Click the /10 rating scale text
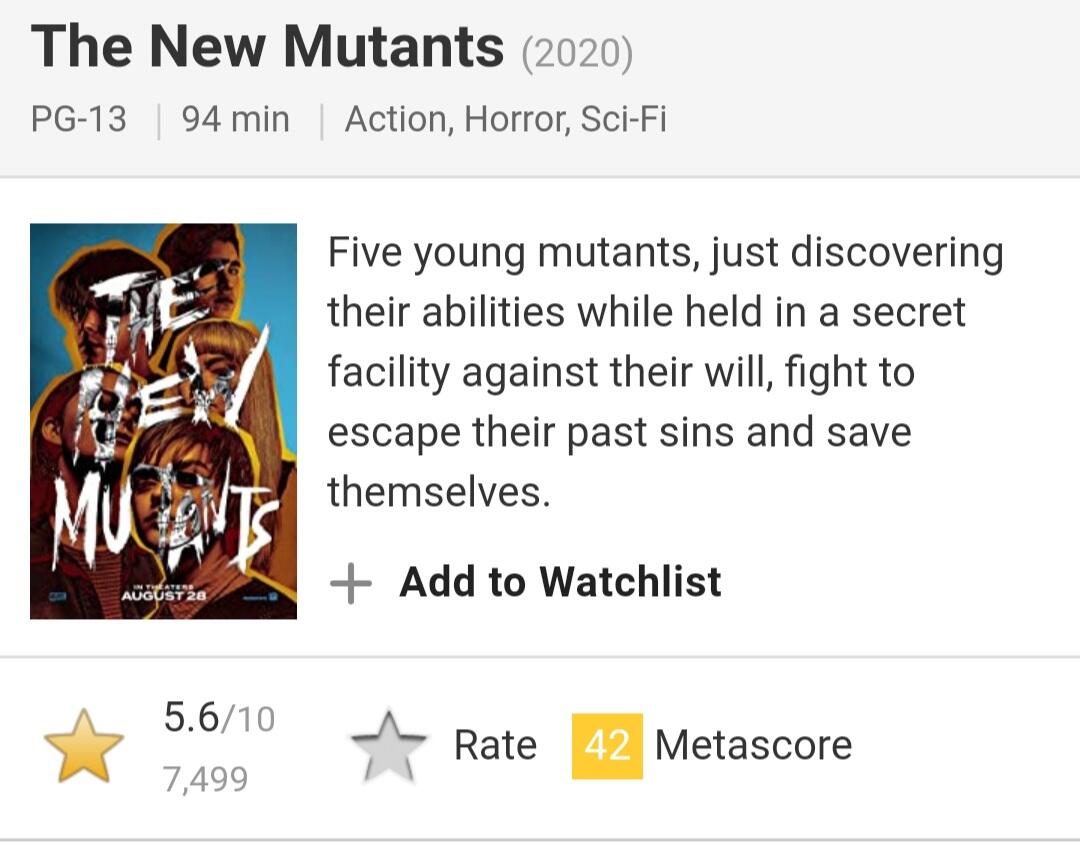 coord(248,719)
